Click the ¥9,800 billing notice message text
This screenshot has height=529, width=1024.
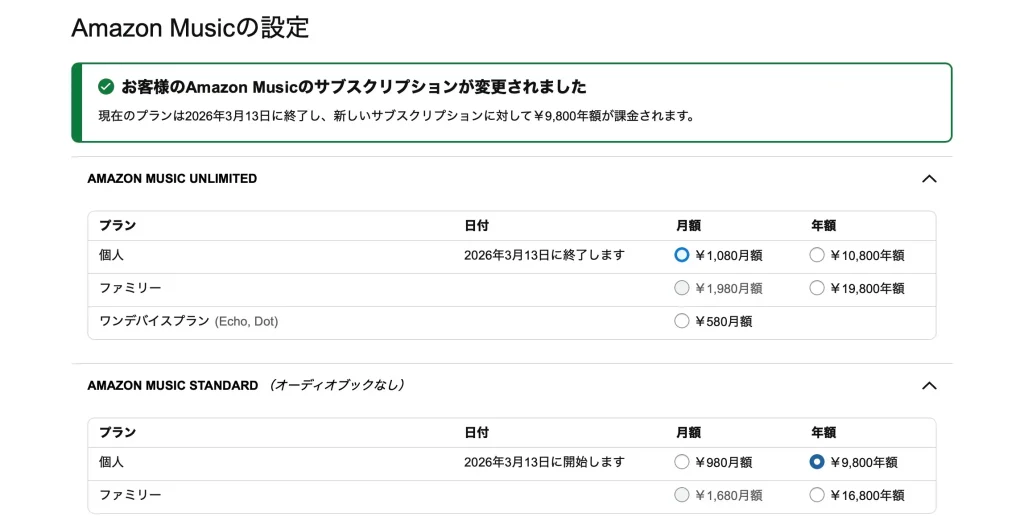click(x=396, y=116)
